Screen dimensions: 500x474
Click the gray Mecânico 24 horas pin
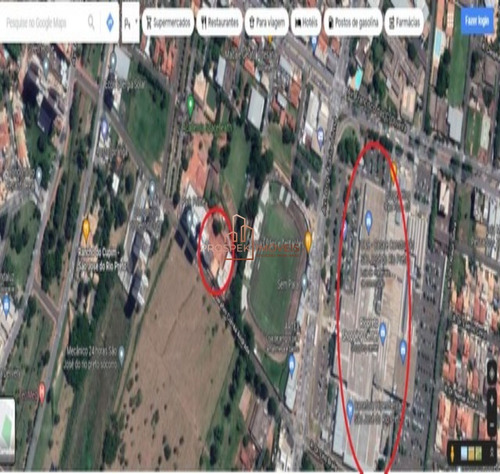(121, 355)
